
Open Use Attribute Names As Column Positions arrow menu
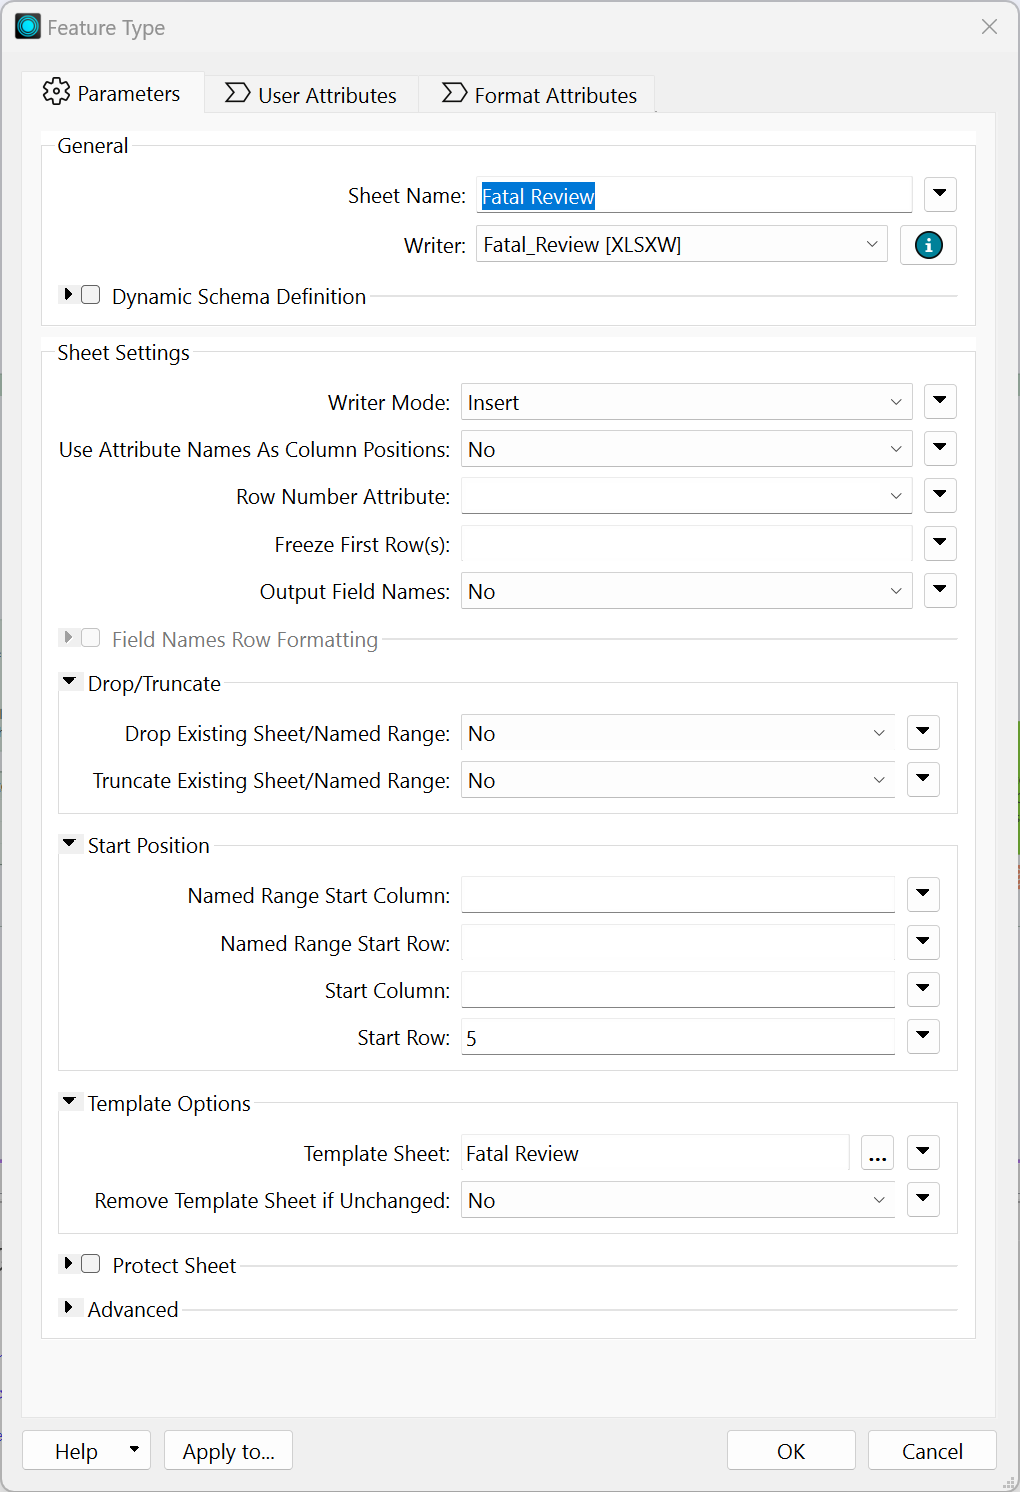tap(940, 448)
